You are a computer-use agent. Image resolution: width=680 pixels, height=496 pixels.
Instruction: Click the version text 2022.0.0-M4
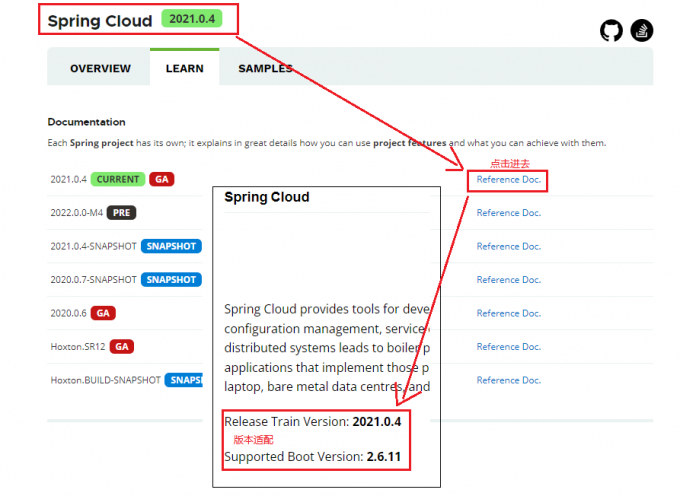click(77, 213)
